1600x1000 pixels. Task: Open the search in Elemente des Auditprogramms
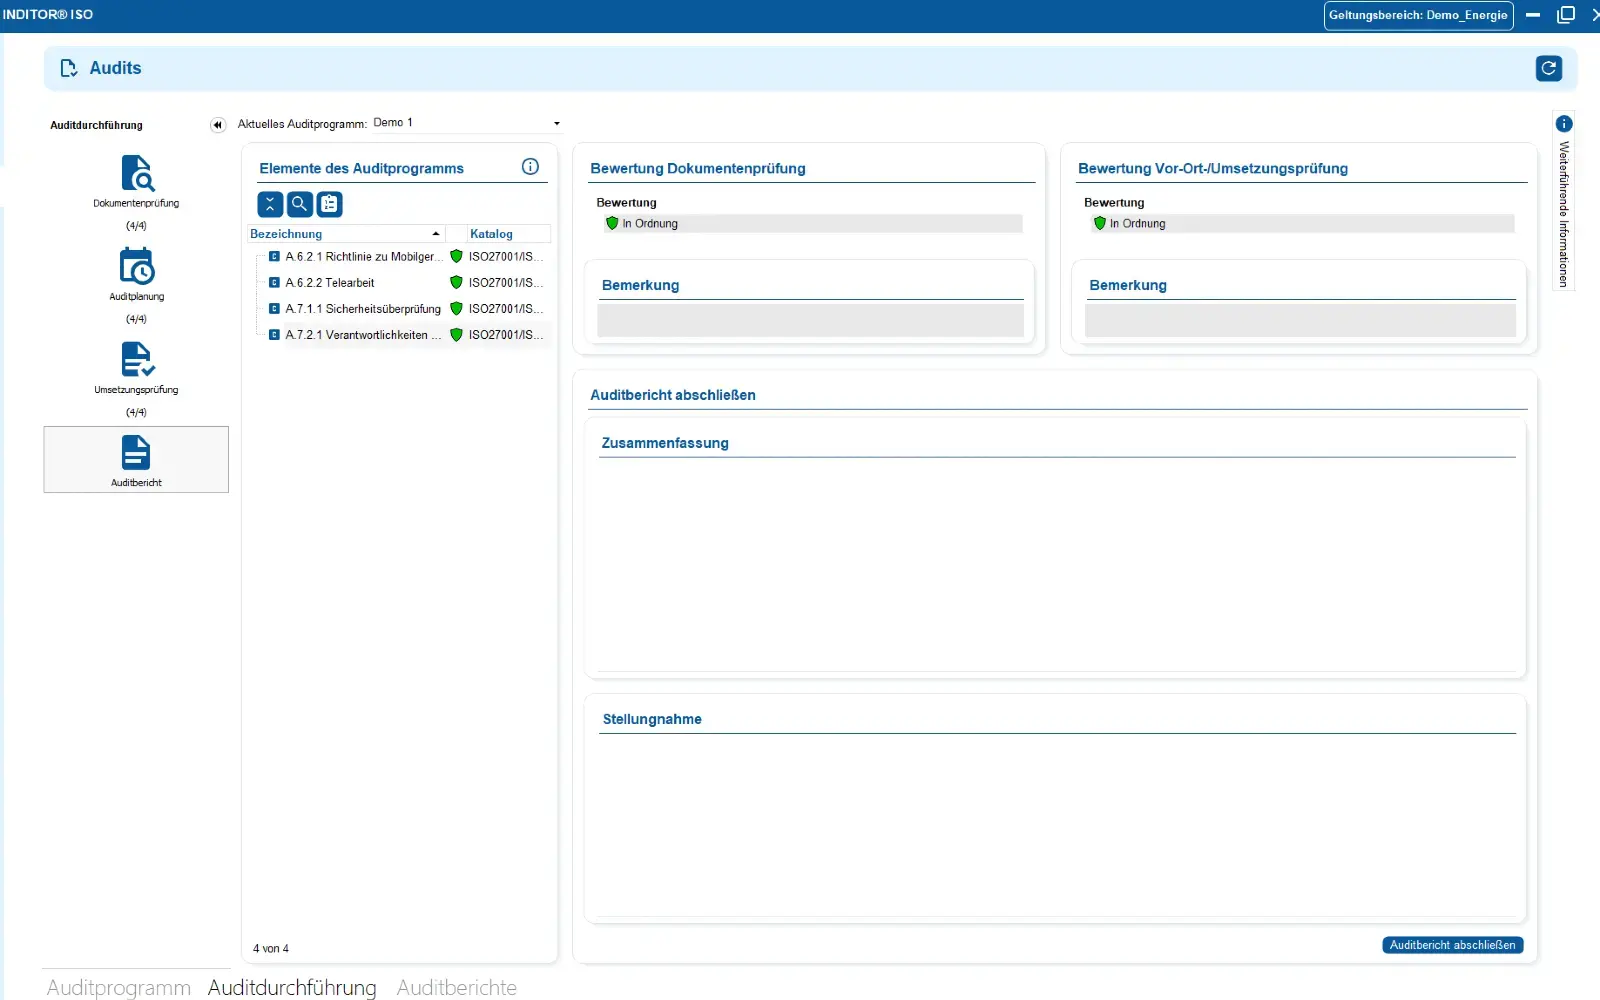click(299, 204)
